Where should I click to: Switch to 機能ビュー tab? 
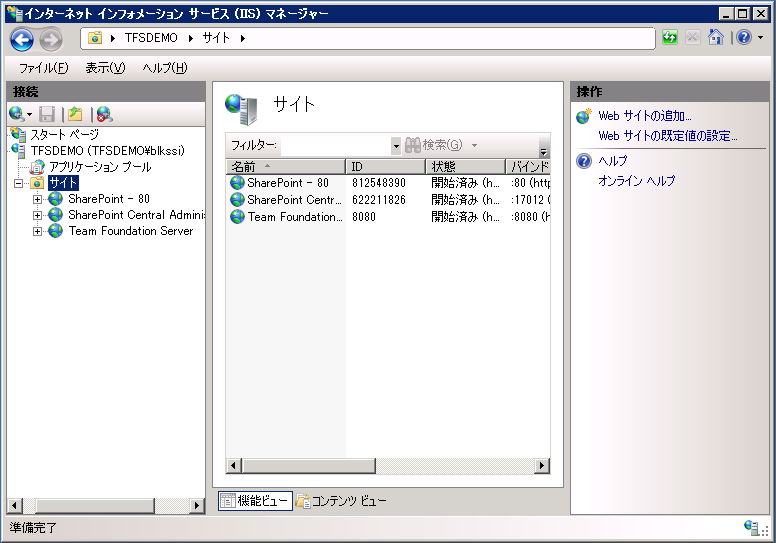tap(255, 501)
